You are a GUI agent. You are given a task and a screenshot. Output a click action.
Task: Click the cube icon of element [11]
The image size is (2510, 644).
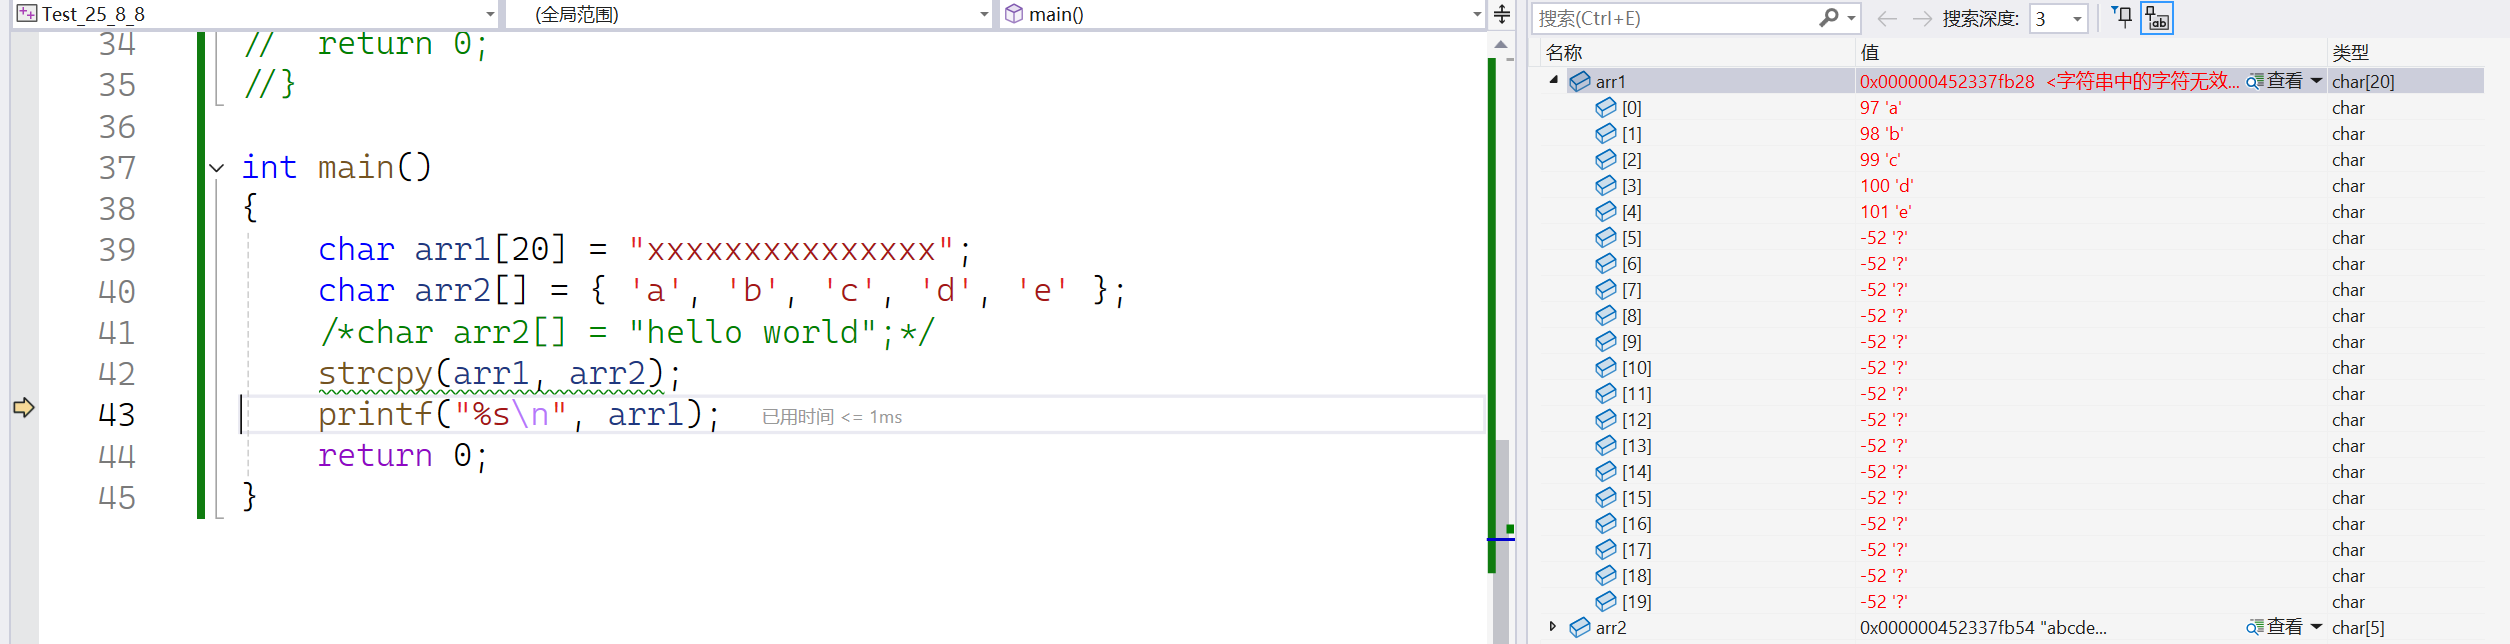point(1606,393)
